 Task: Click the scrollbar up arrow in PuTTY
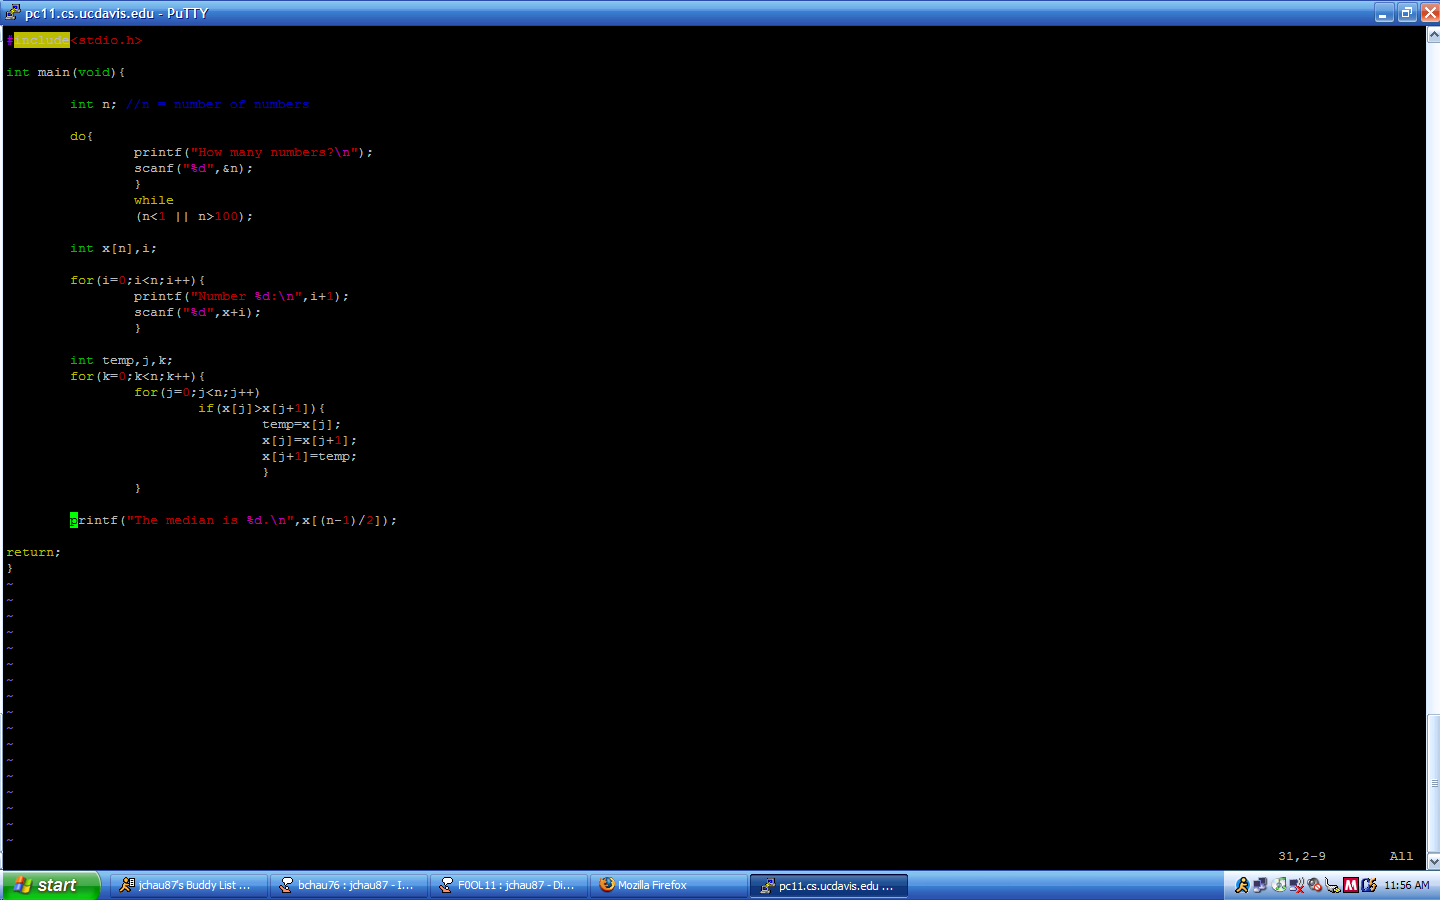tap(1433, 35)
